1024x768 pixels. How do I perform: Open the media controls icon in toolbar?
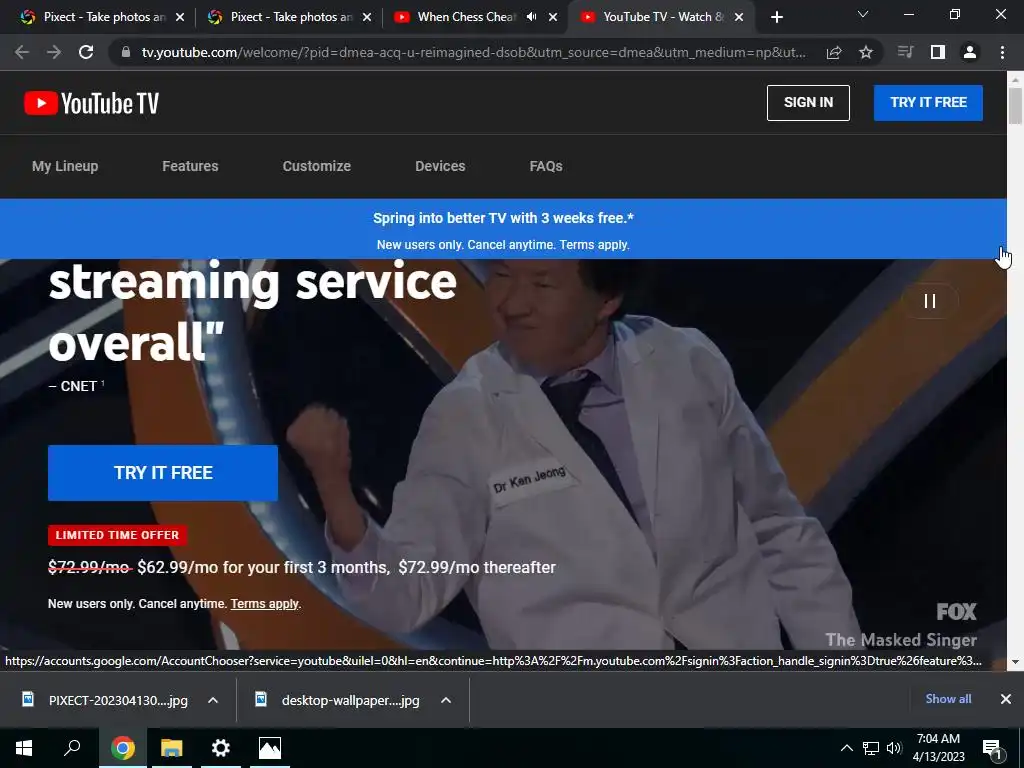point(905,52)
